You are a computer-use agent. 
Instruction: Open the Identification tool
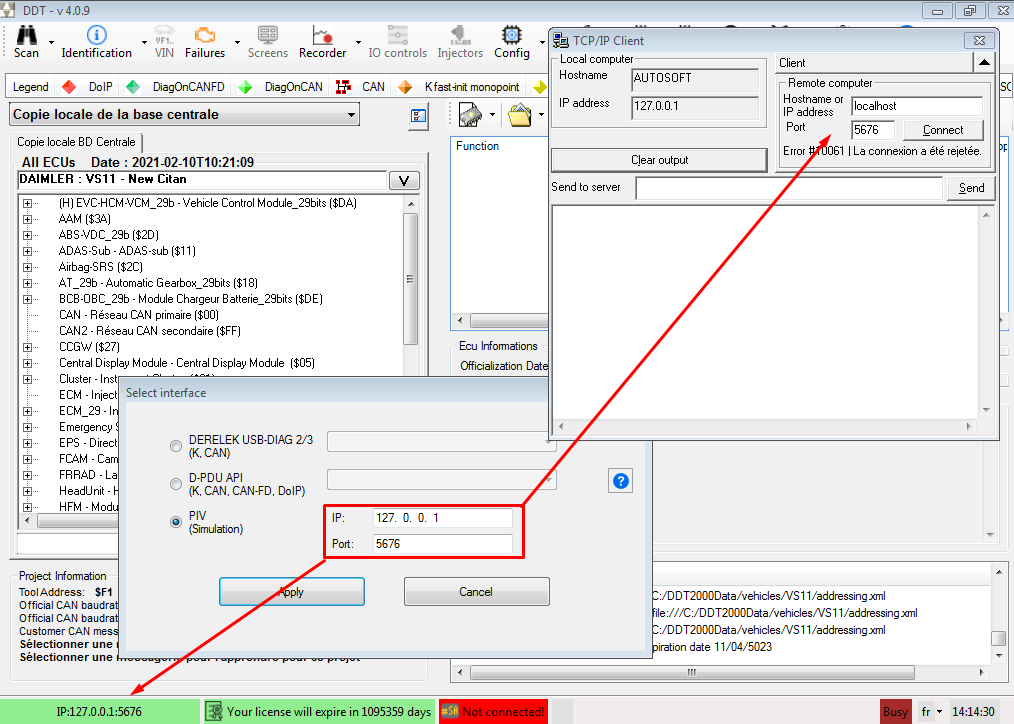pos(96,36)
